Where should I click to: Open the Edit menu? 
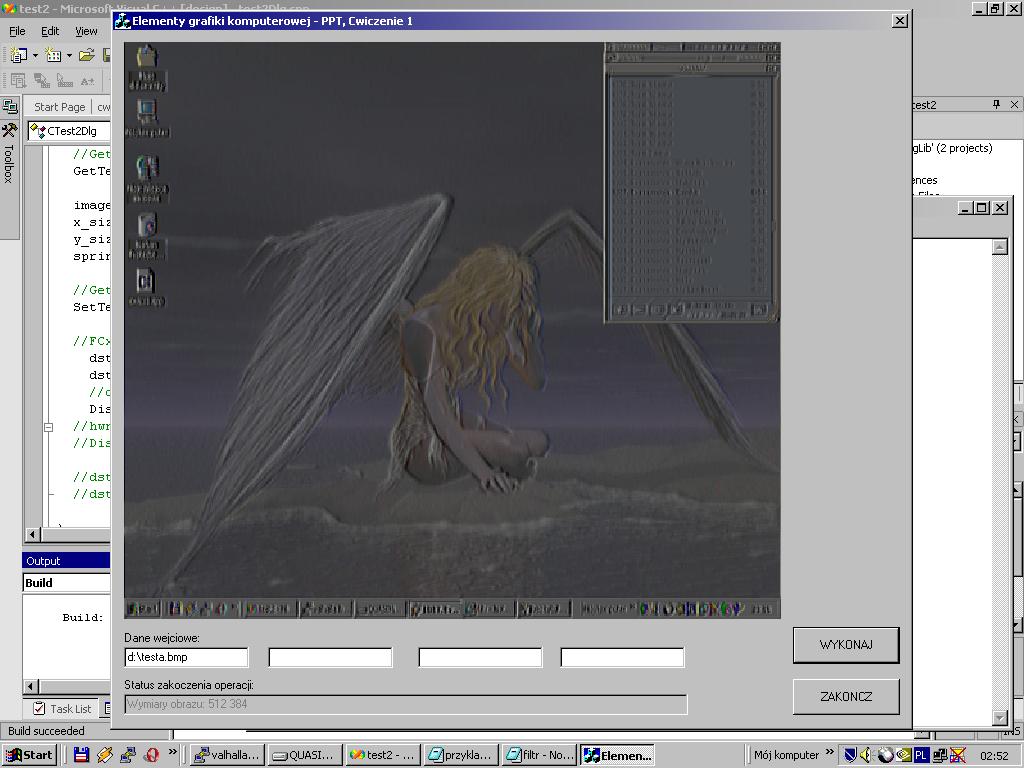pyautogui.click(x=50, y=31)
